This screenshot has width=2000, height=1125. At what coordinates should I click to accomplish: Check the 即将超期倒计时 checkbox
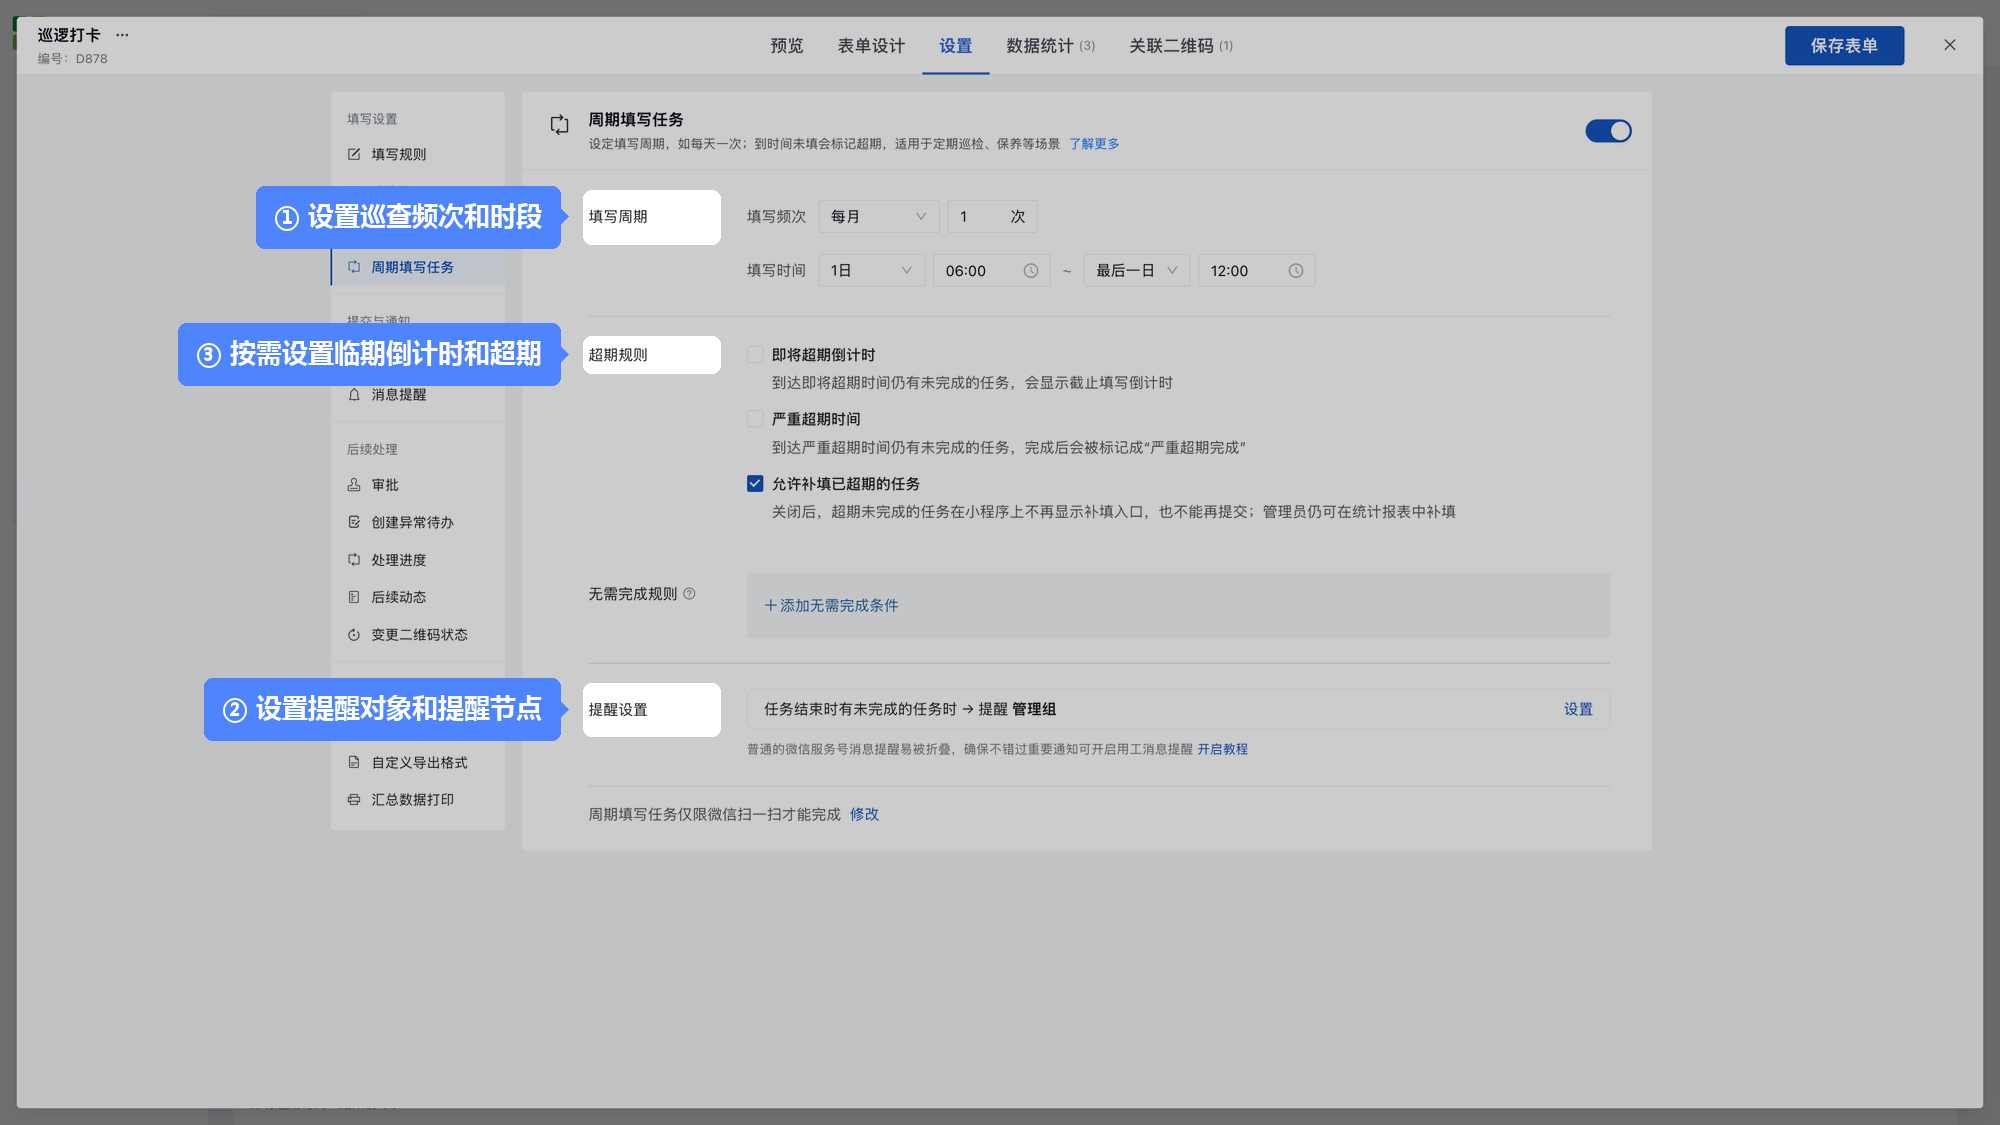[x=755, y=355]
